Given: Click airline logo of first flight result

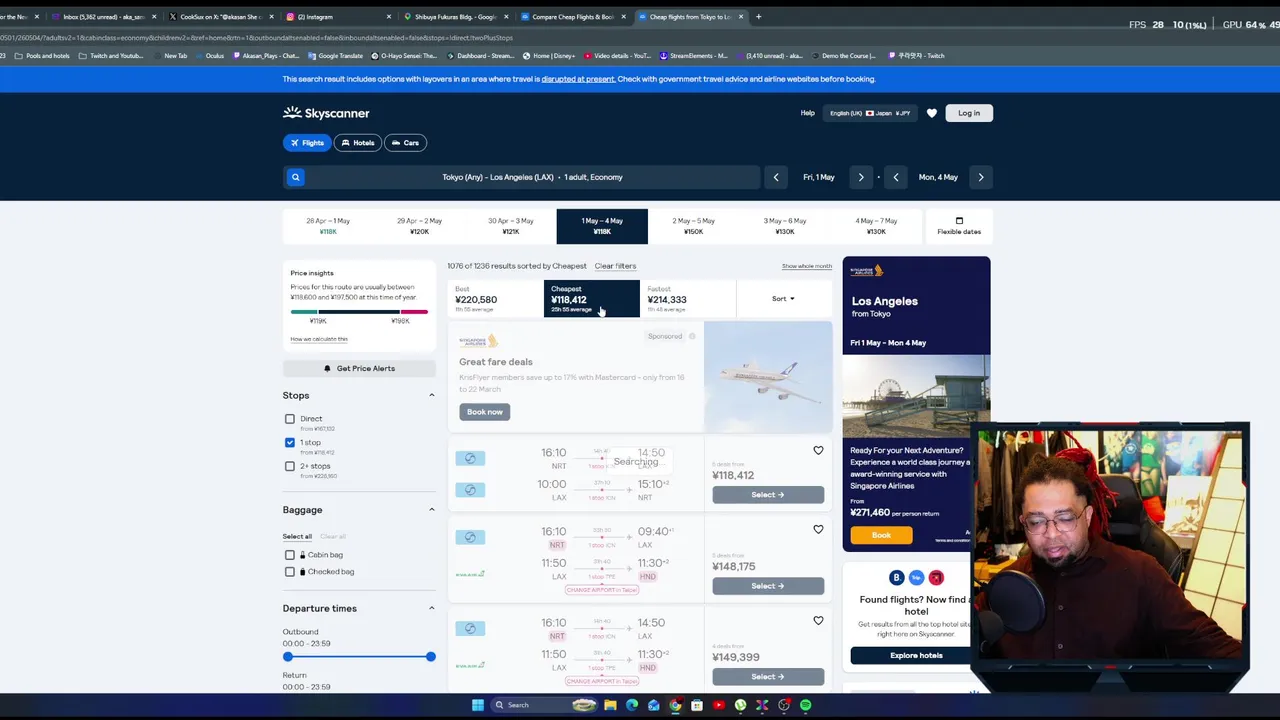Looking at the screenshot, I should pyautogui.click(x=470, y=458).
